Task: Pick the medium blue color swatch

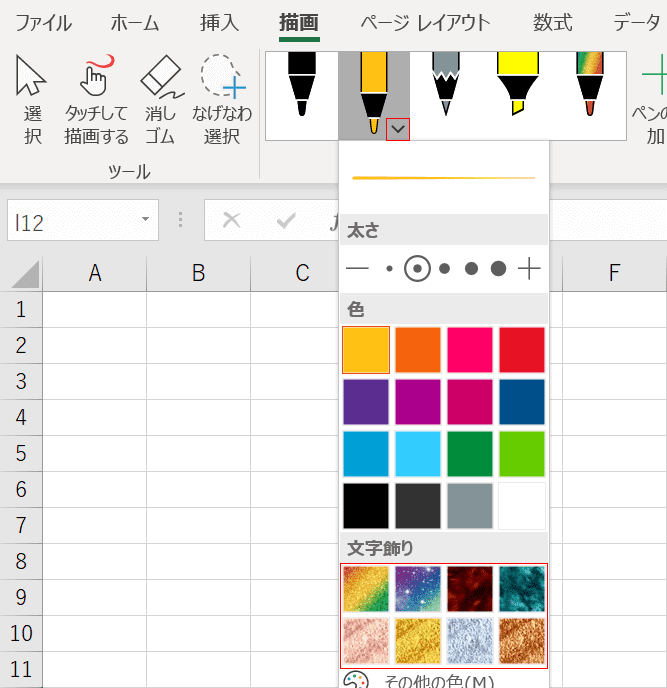Action: (366, 454)
